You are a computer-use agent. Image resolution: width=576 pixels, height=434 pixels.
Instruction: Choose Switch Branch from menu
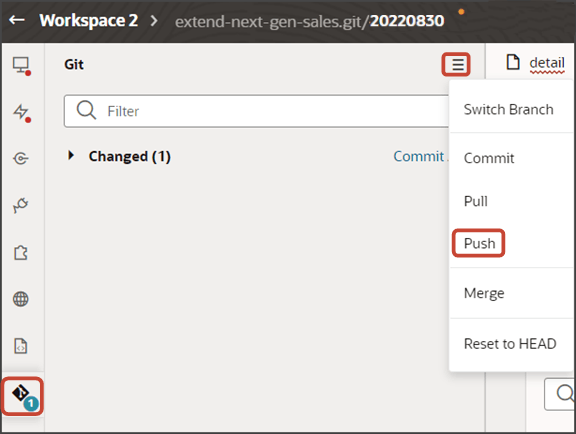coord(508,110)
